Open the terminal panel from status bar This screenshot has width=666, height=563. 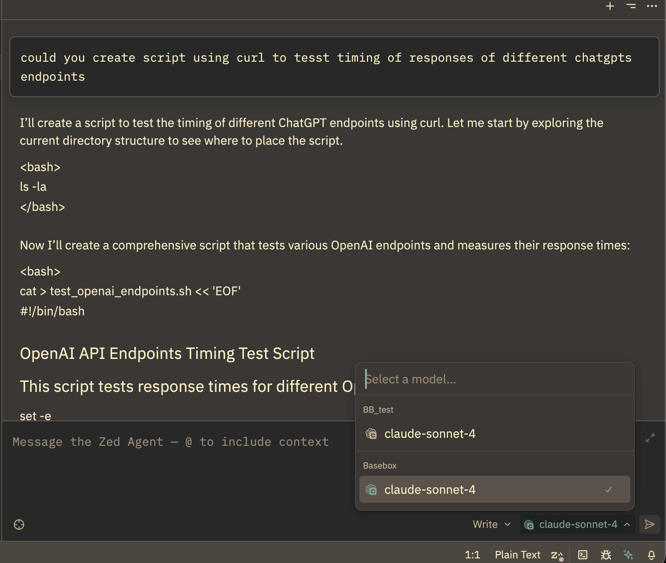(583, 555)
